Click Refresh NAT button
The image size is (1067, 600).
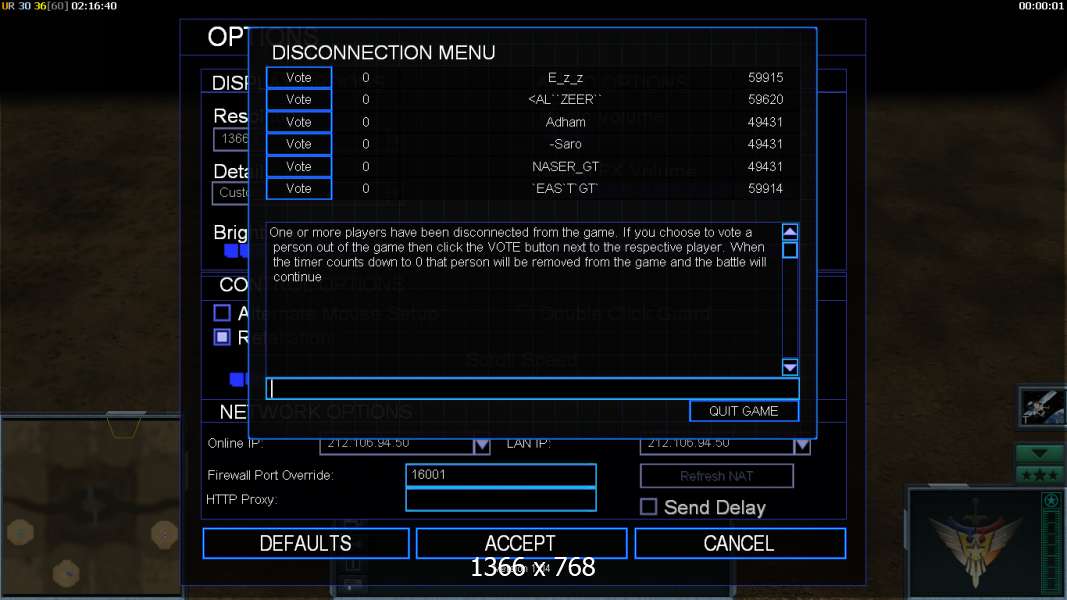point(717,476)
